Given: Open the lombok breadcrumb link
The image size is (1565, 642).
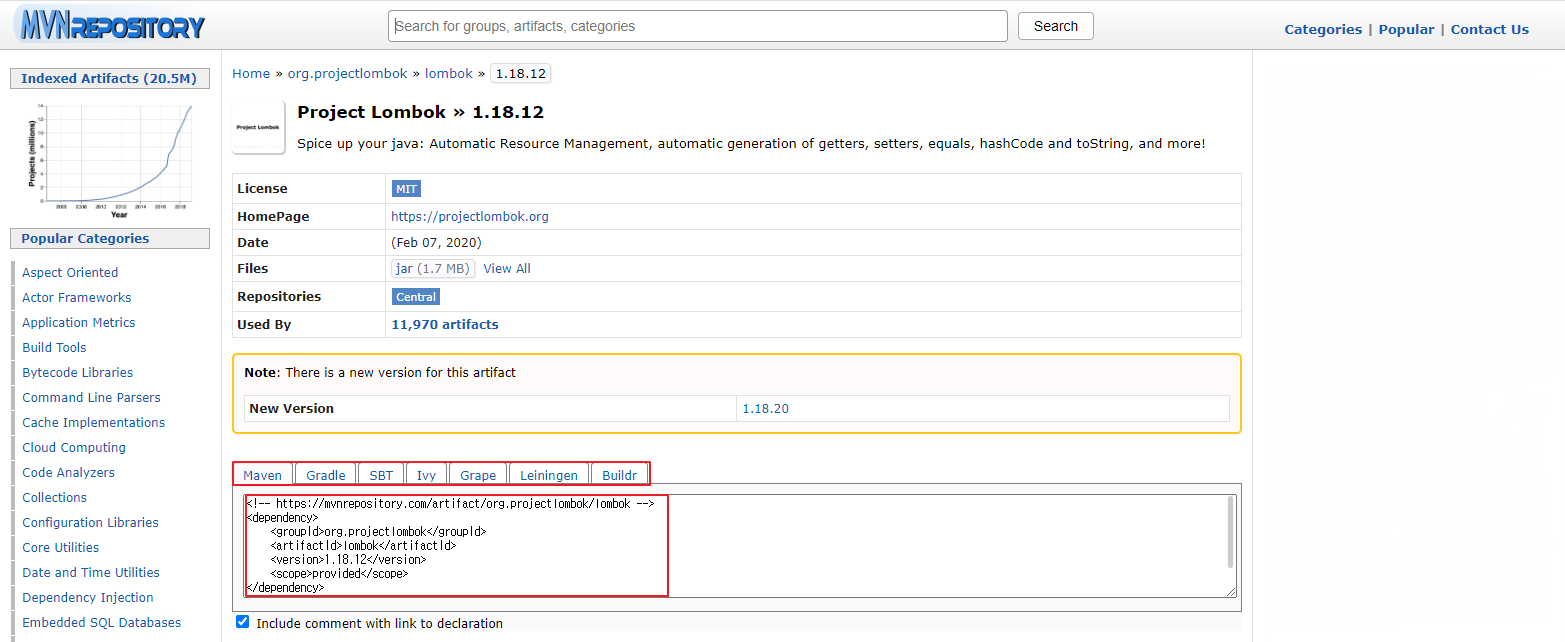Looking at the screenshot, I should coord(449,73).
